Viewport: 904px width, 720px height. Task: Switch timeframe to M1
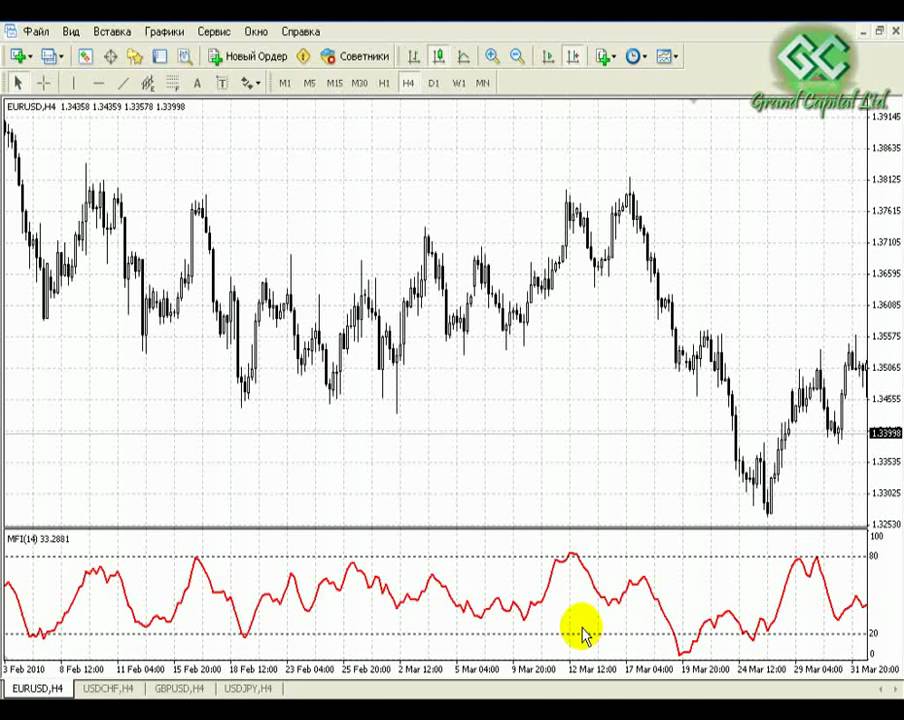tap(285, 83)
